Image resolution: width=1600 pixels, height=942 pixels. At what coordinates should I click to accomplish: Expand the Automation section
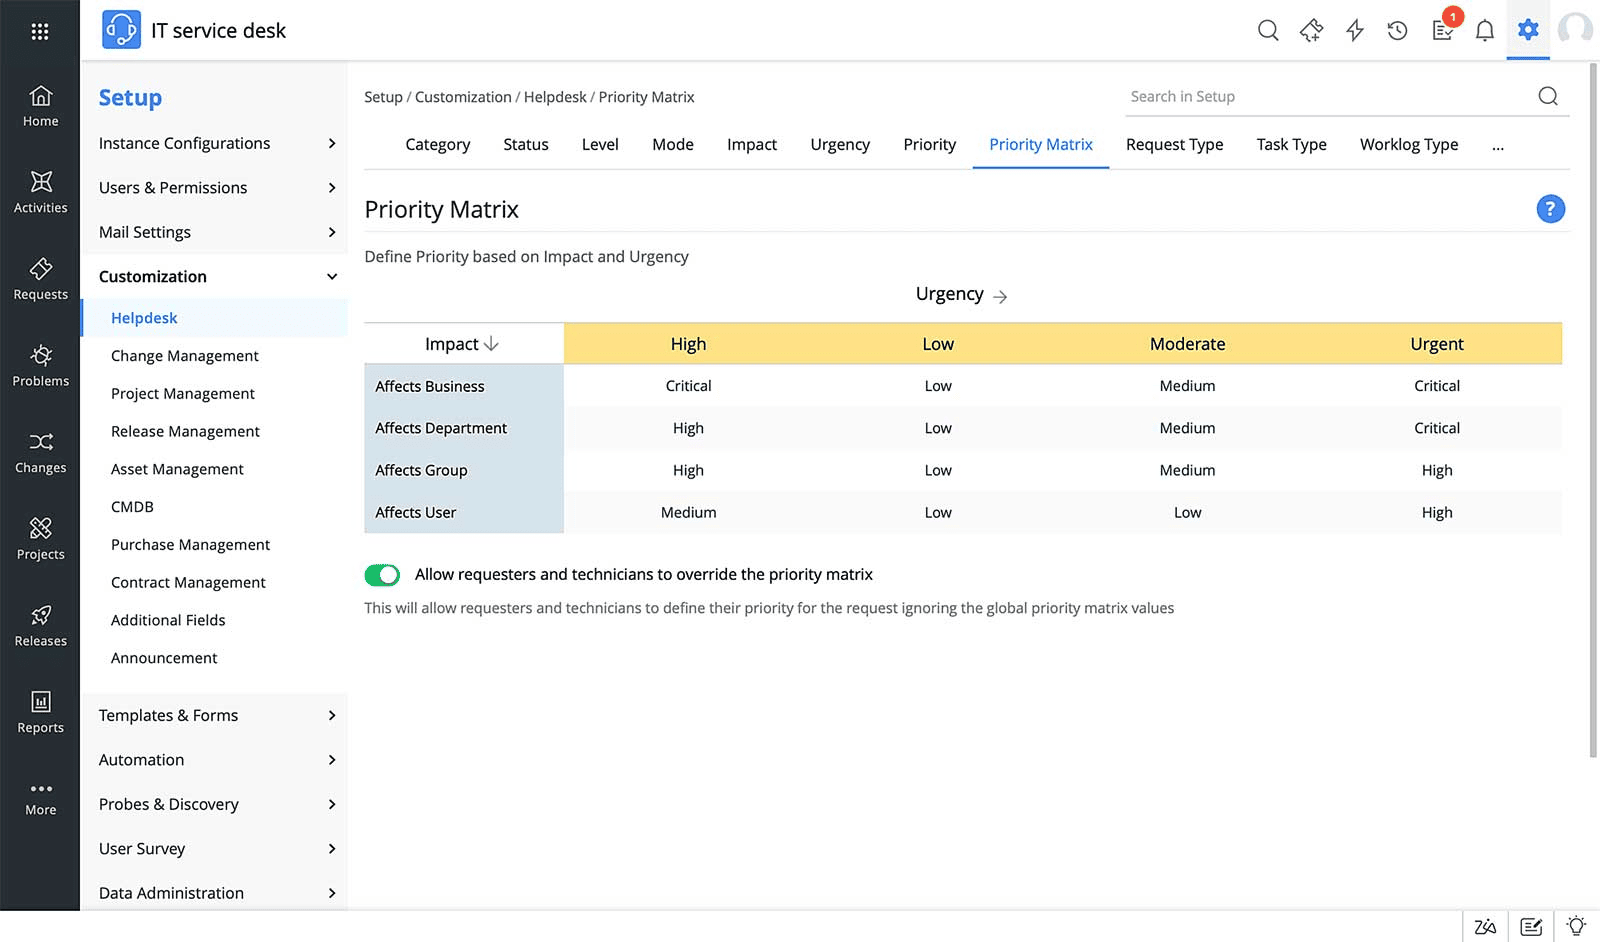(215, 760)
